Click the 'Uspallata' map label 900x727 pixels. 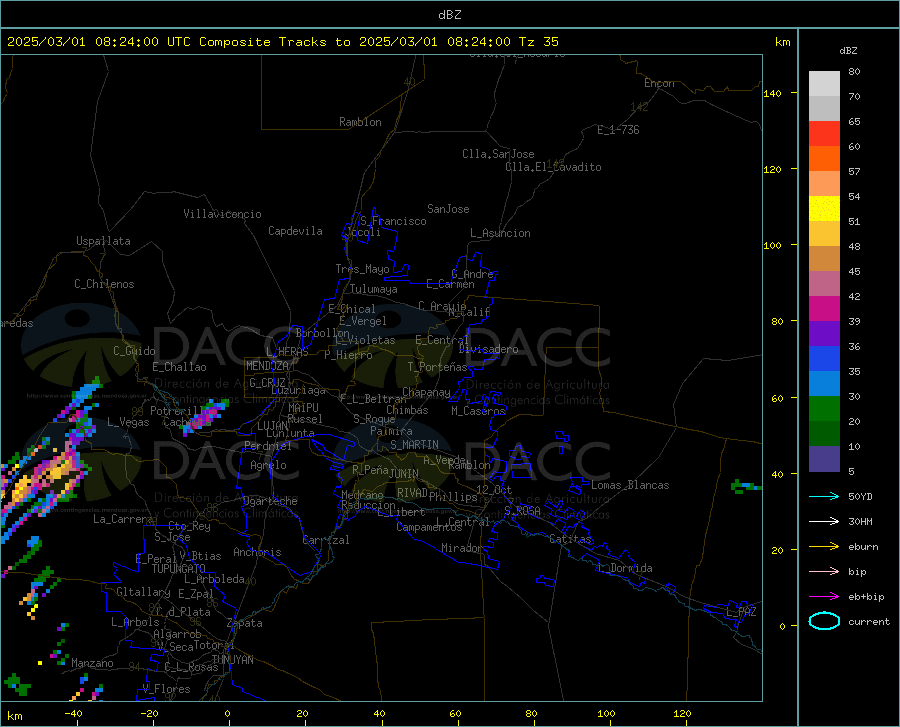click(103, 241)
